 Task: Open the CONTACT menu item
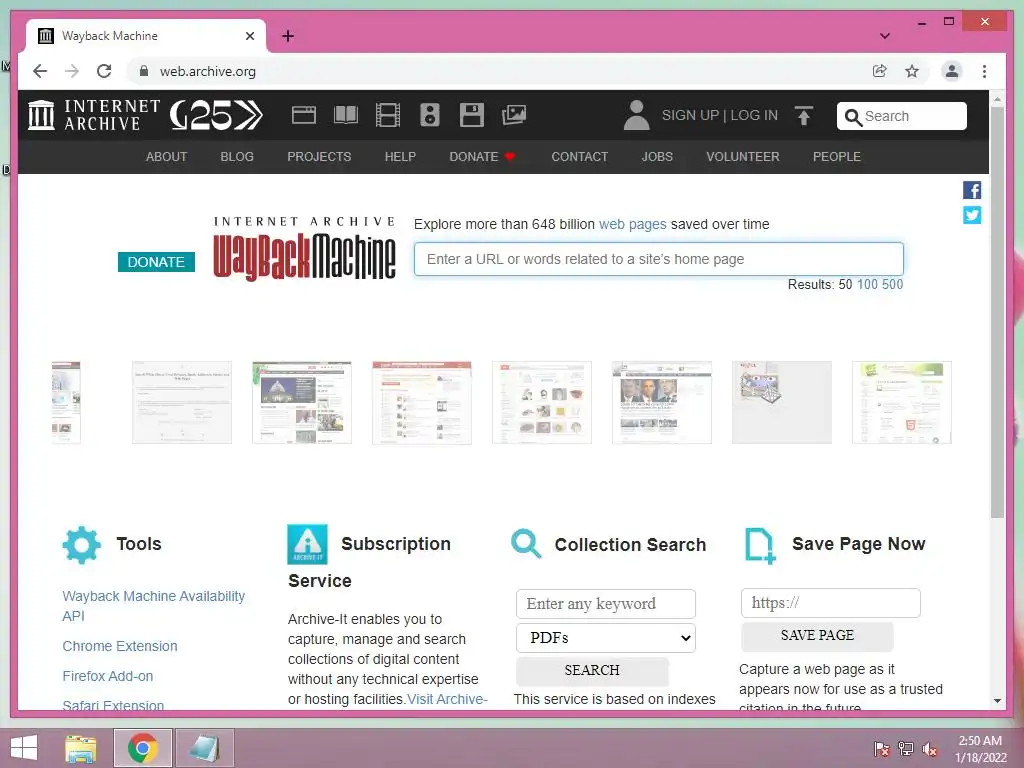point(579,157)
